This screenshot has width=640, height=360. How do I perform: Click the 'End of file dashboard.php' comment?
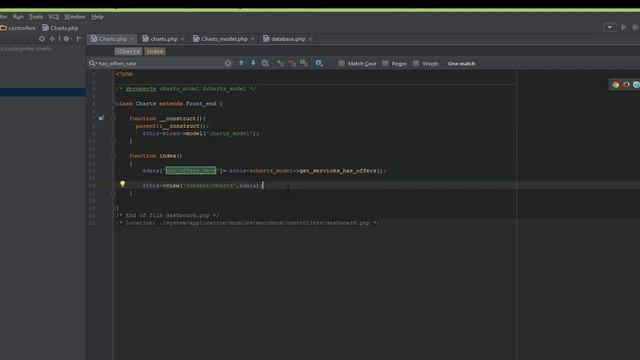pyautogui.click(x=167, y=215)
